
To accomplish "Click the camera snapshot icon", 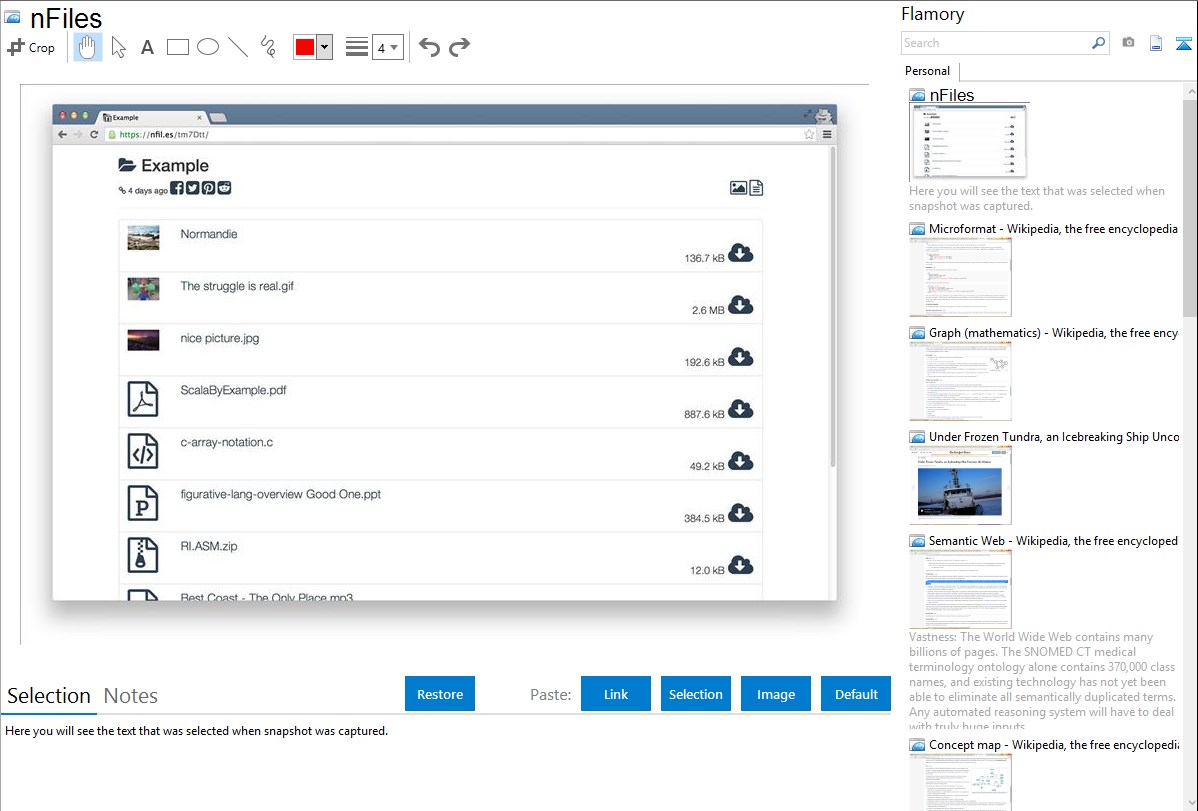I will click(1128, 43).
